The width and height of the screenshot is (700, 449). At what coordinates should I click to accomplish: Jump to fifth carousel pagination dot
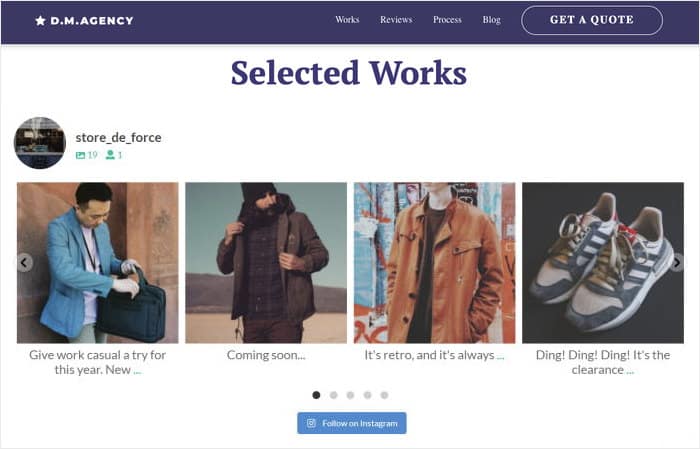click(384, 395)
